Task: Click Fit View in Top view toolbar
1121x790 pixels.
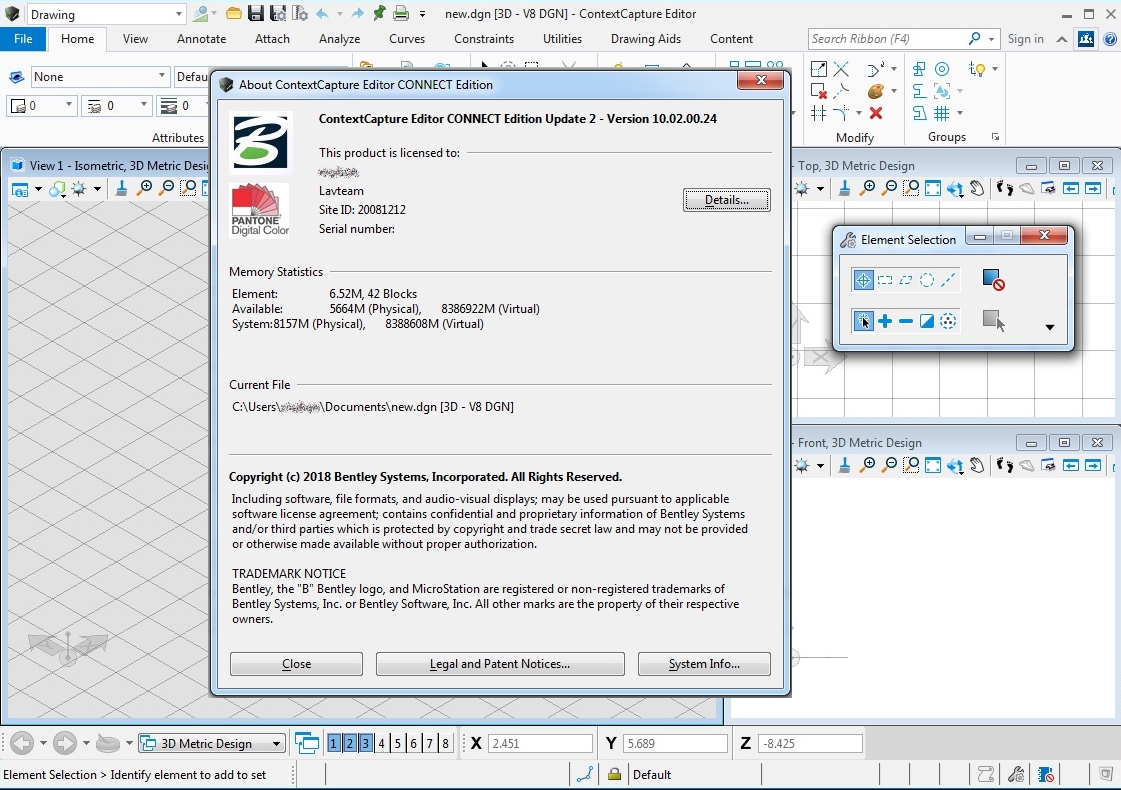Action: [x=933, y=188]
